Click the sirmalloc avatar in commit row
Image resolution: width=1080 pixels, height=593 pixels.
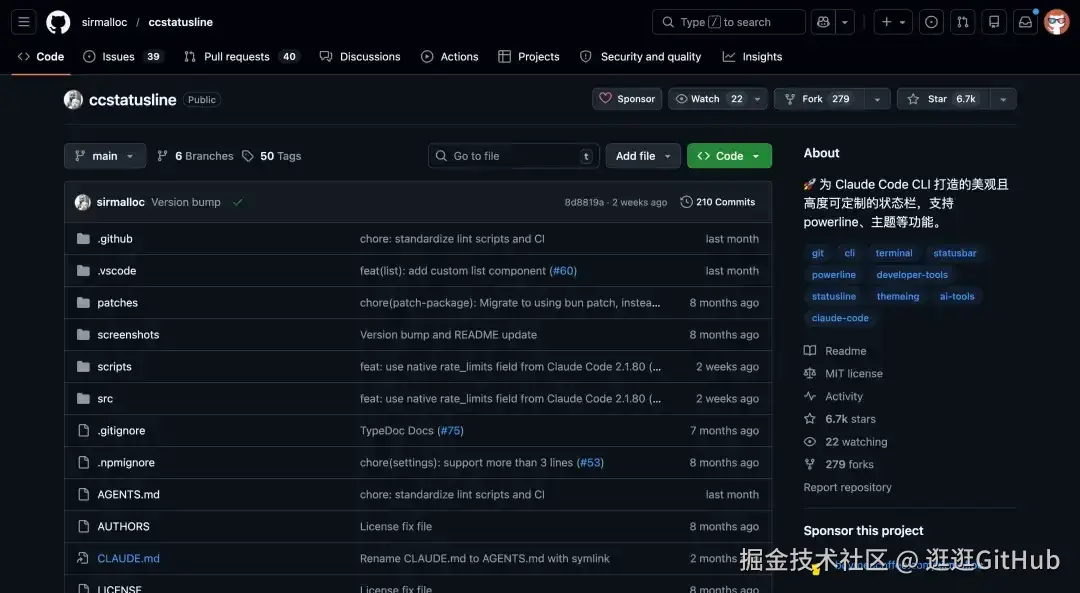point(83,202)
